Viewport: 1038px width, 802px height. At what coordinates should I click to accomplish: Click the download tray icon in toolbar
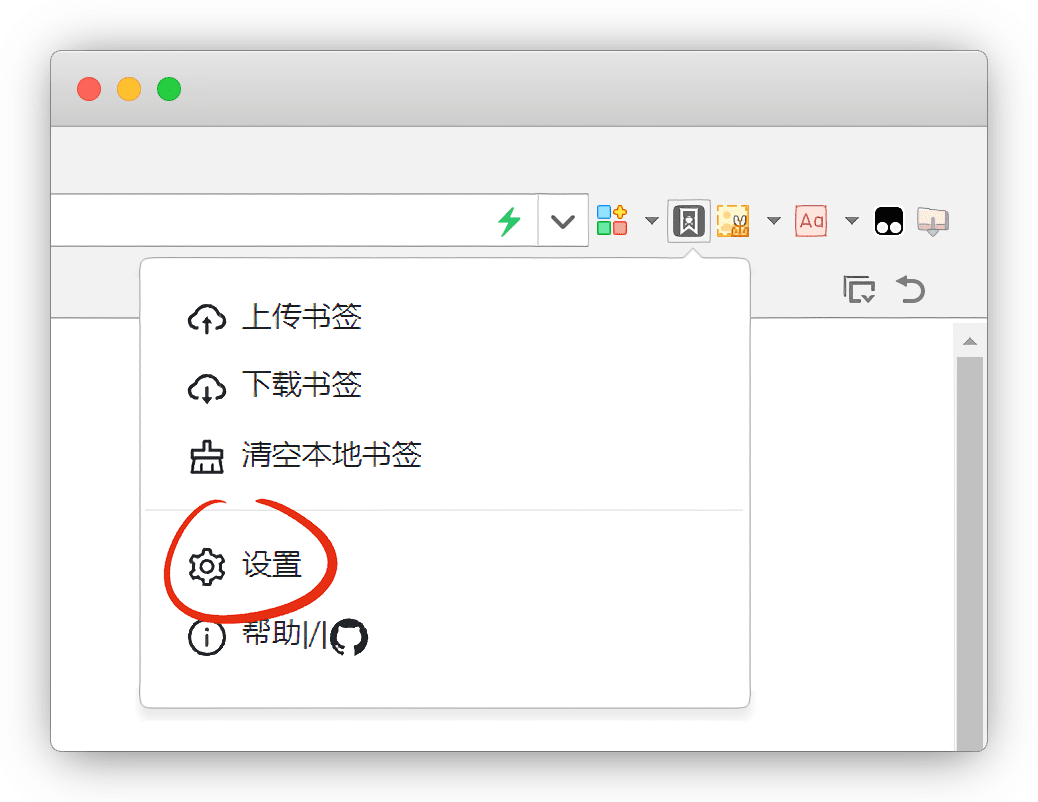[932, 221]
